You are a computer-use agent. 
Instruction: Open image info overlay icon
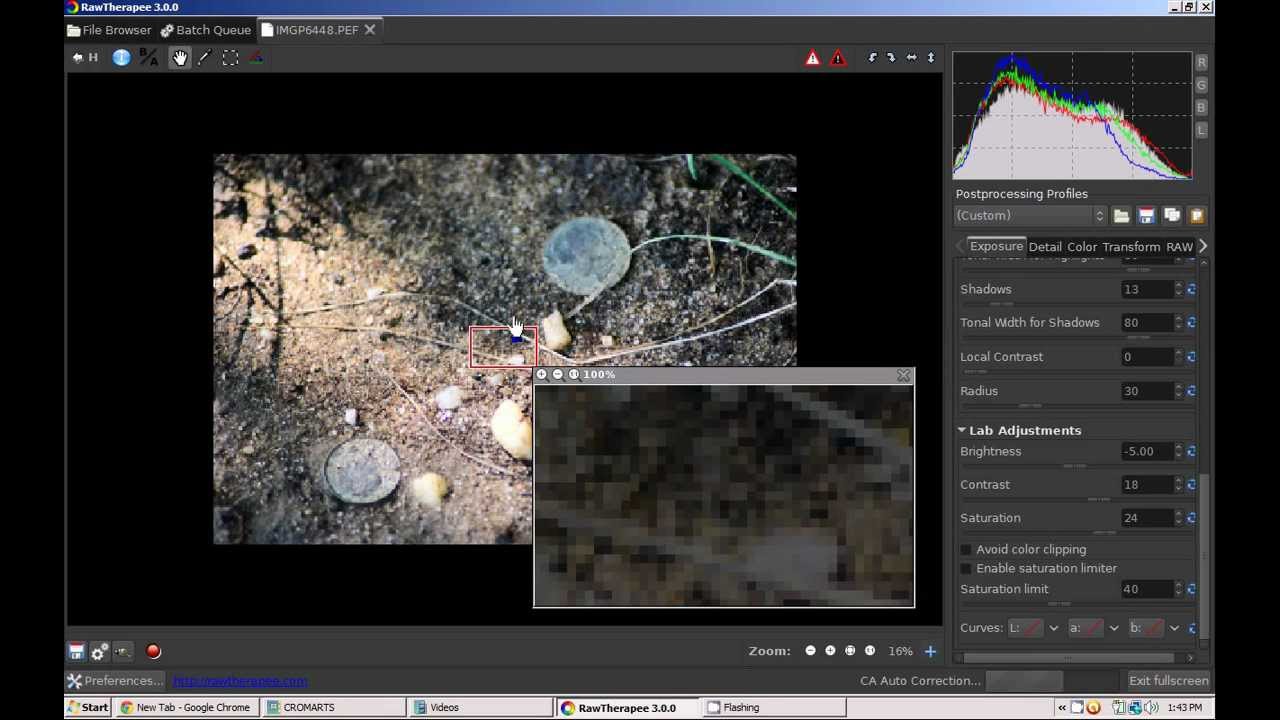pos(121,58)
